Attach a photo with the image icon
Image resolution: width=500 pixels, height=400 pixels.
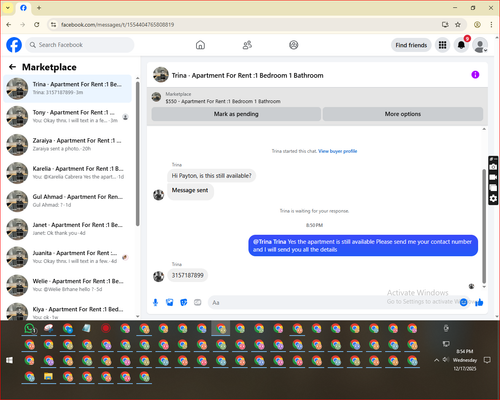point(169,302)
